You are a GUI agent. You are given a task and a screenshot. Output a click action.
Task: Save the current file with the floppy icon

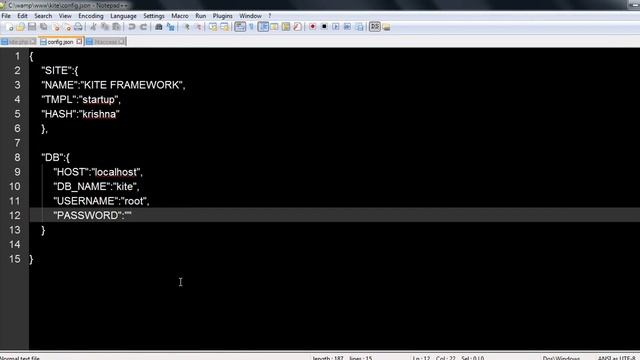pyautogui.click(x=32, y=27)
